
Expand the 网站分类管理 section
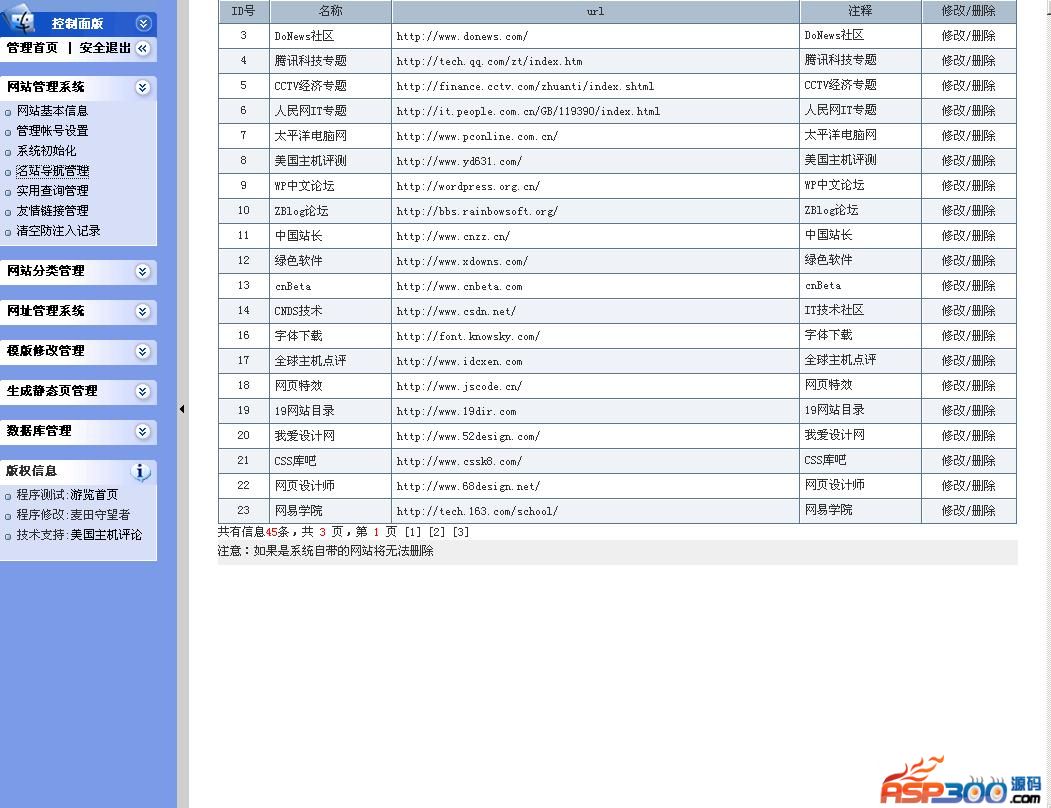click(x=142, y=271)
